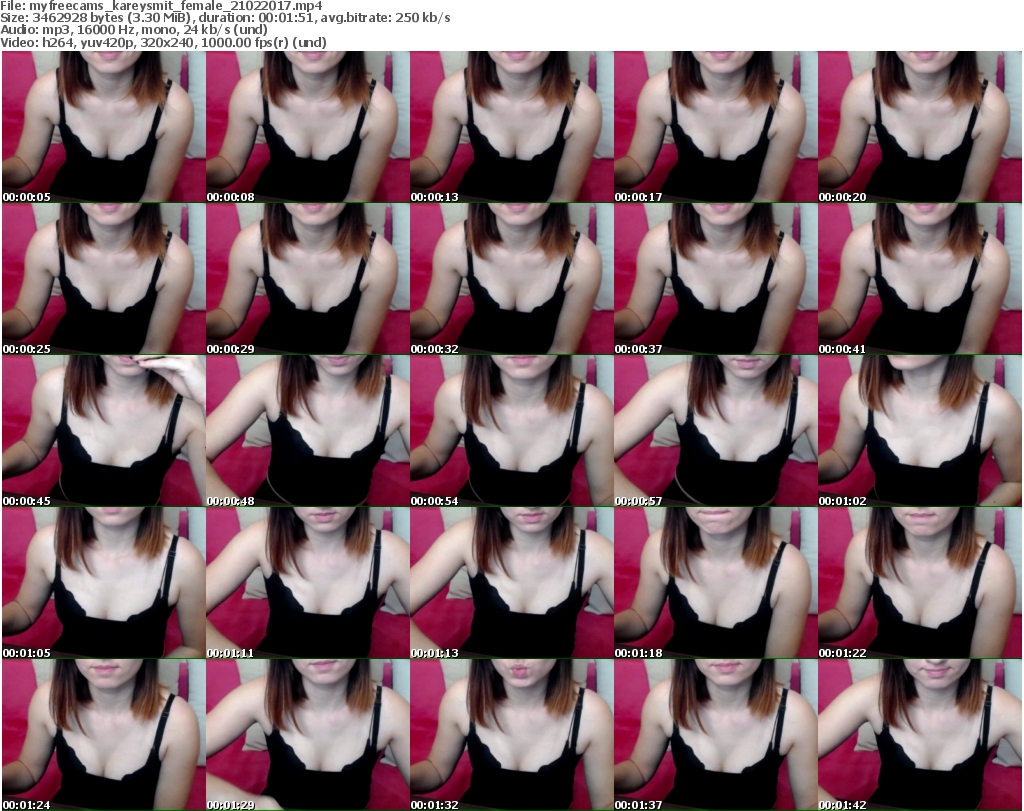Select the thumbnail stamped 00:00:08
Screen dimensions: 1024x811
click(308, 127)
